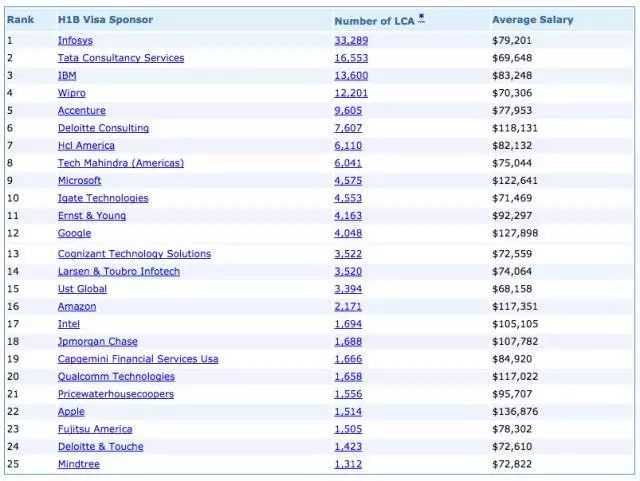
Task: Open the Ust Global link
Action: [x=82, y=289]
